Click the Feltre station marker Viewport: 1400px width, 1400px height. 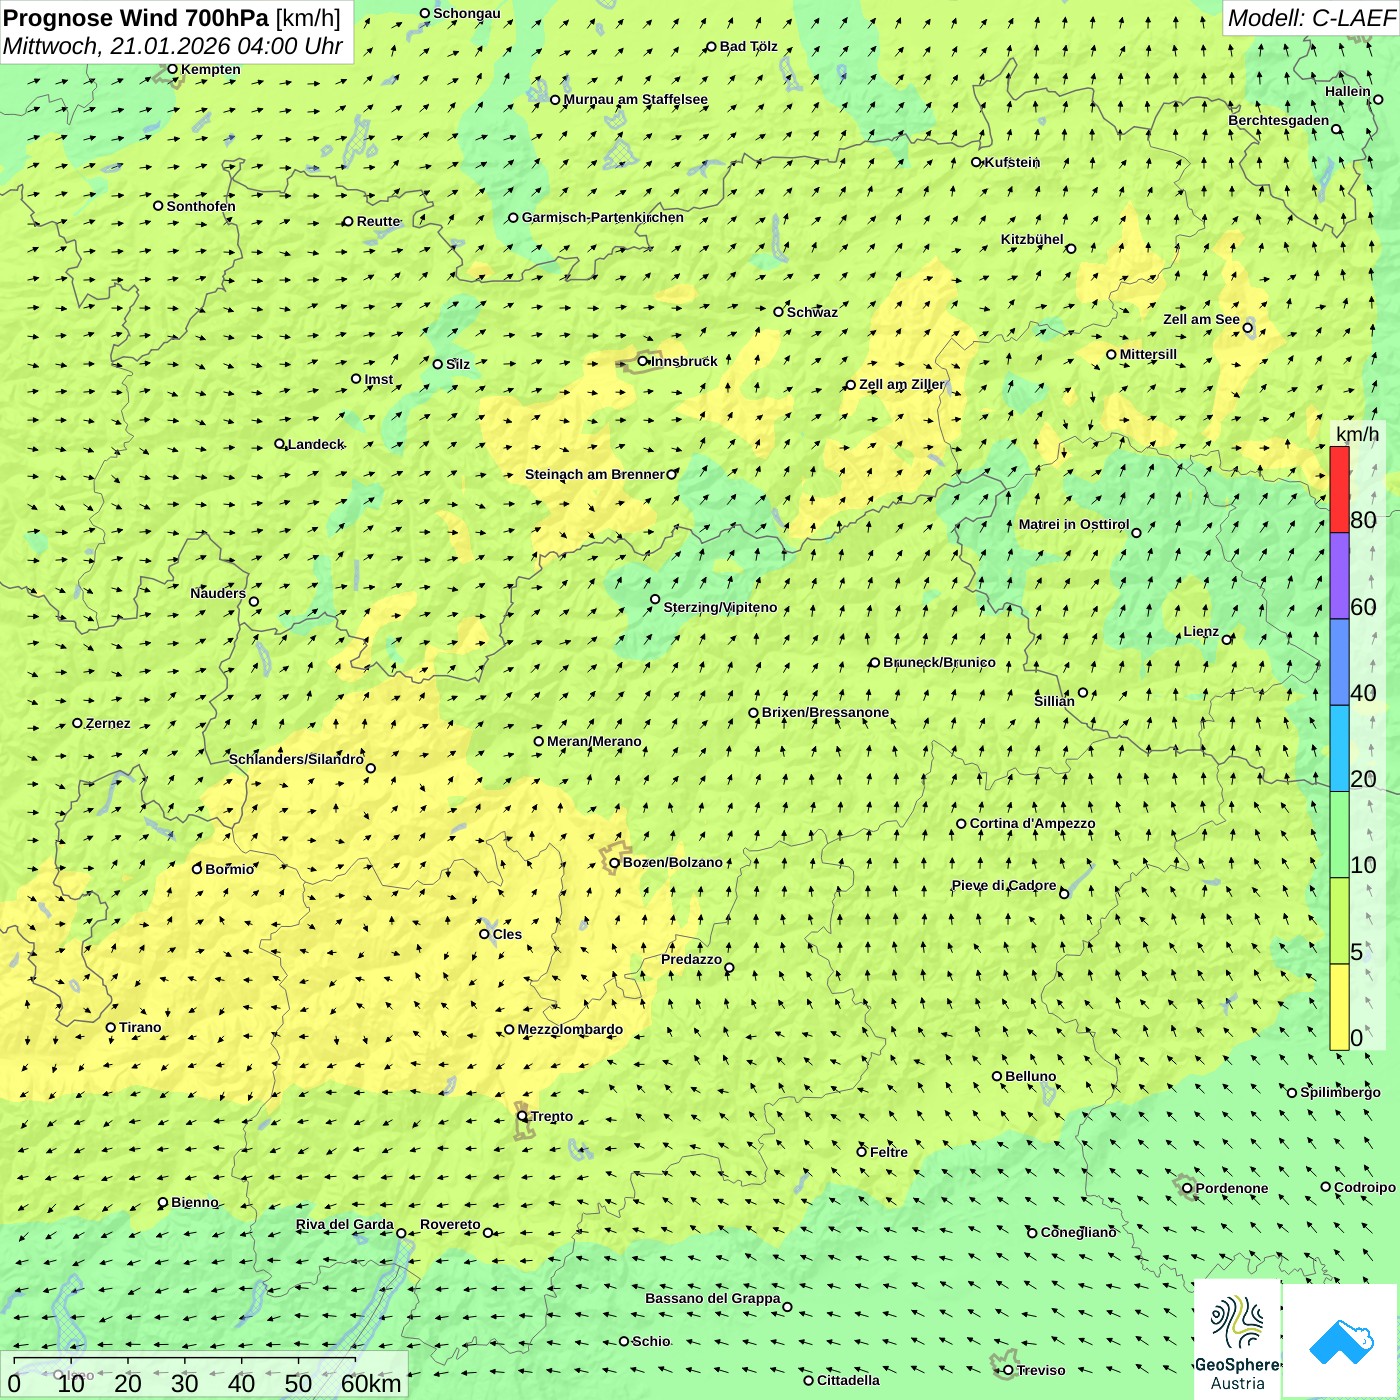pyautogui.click(x=861, y=1152)
